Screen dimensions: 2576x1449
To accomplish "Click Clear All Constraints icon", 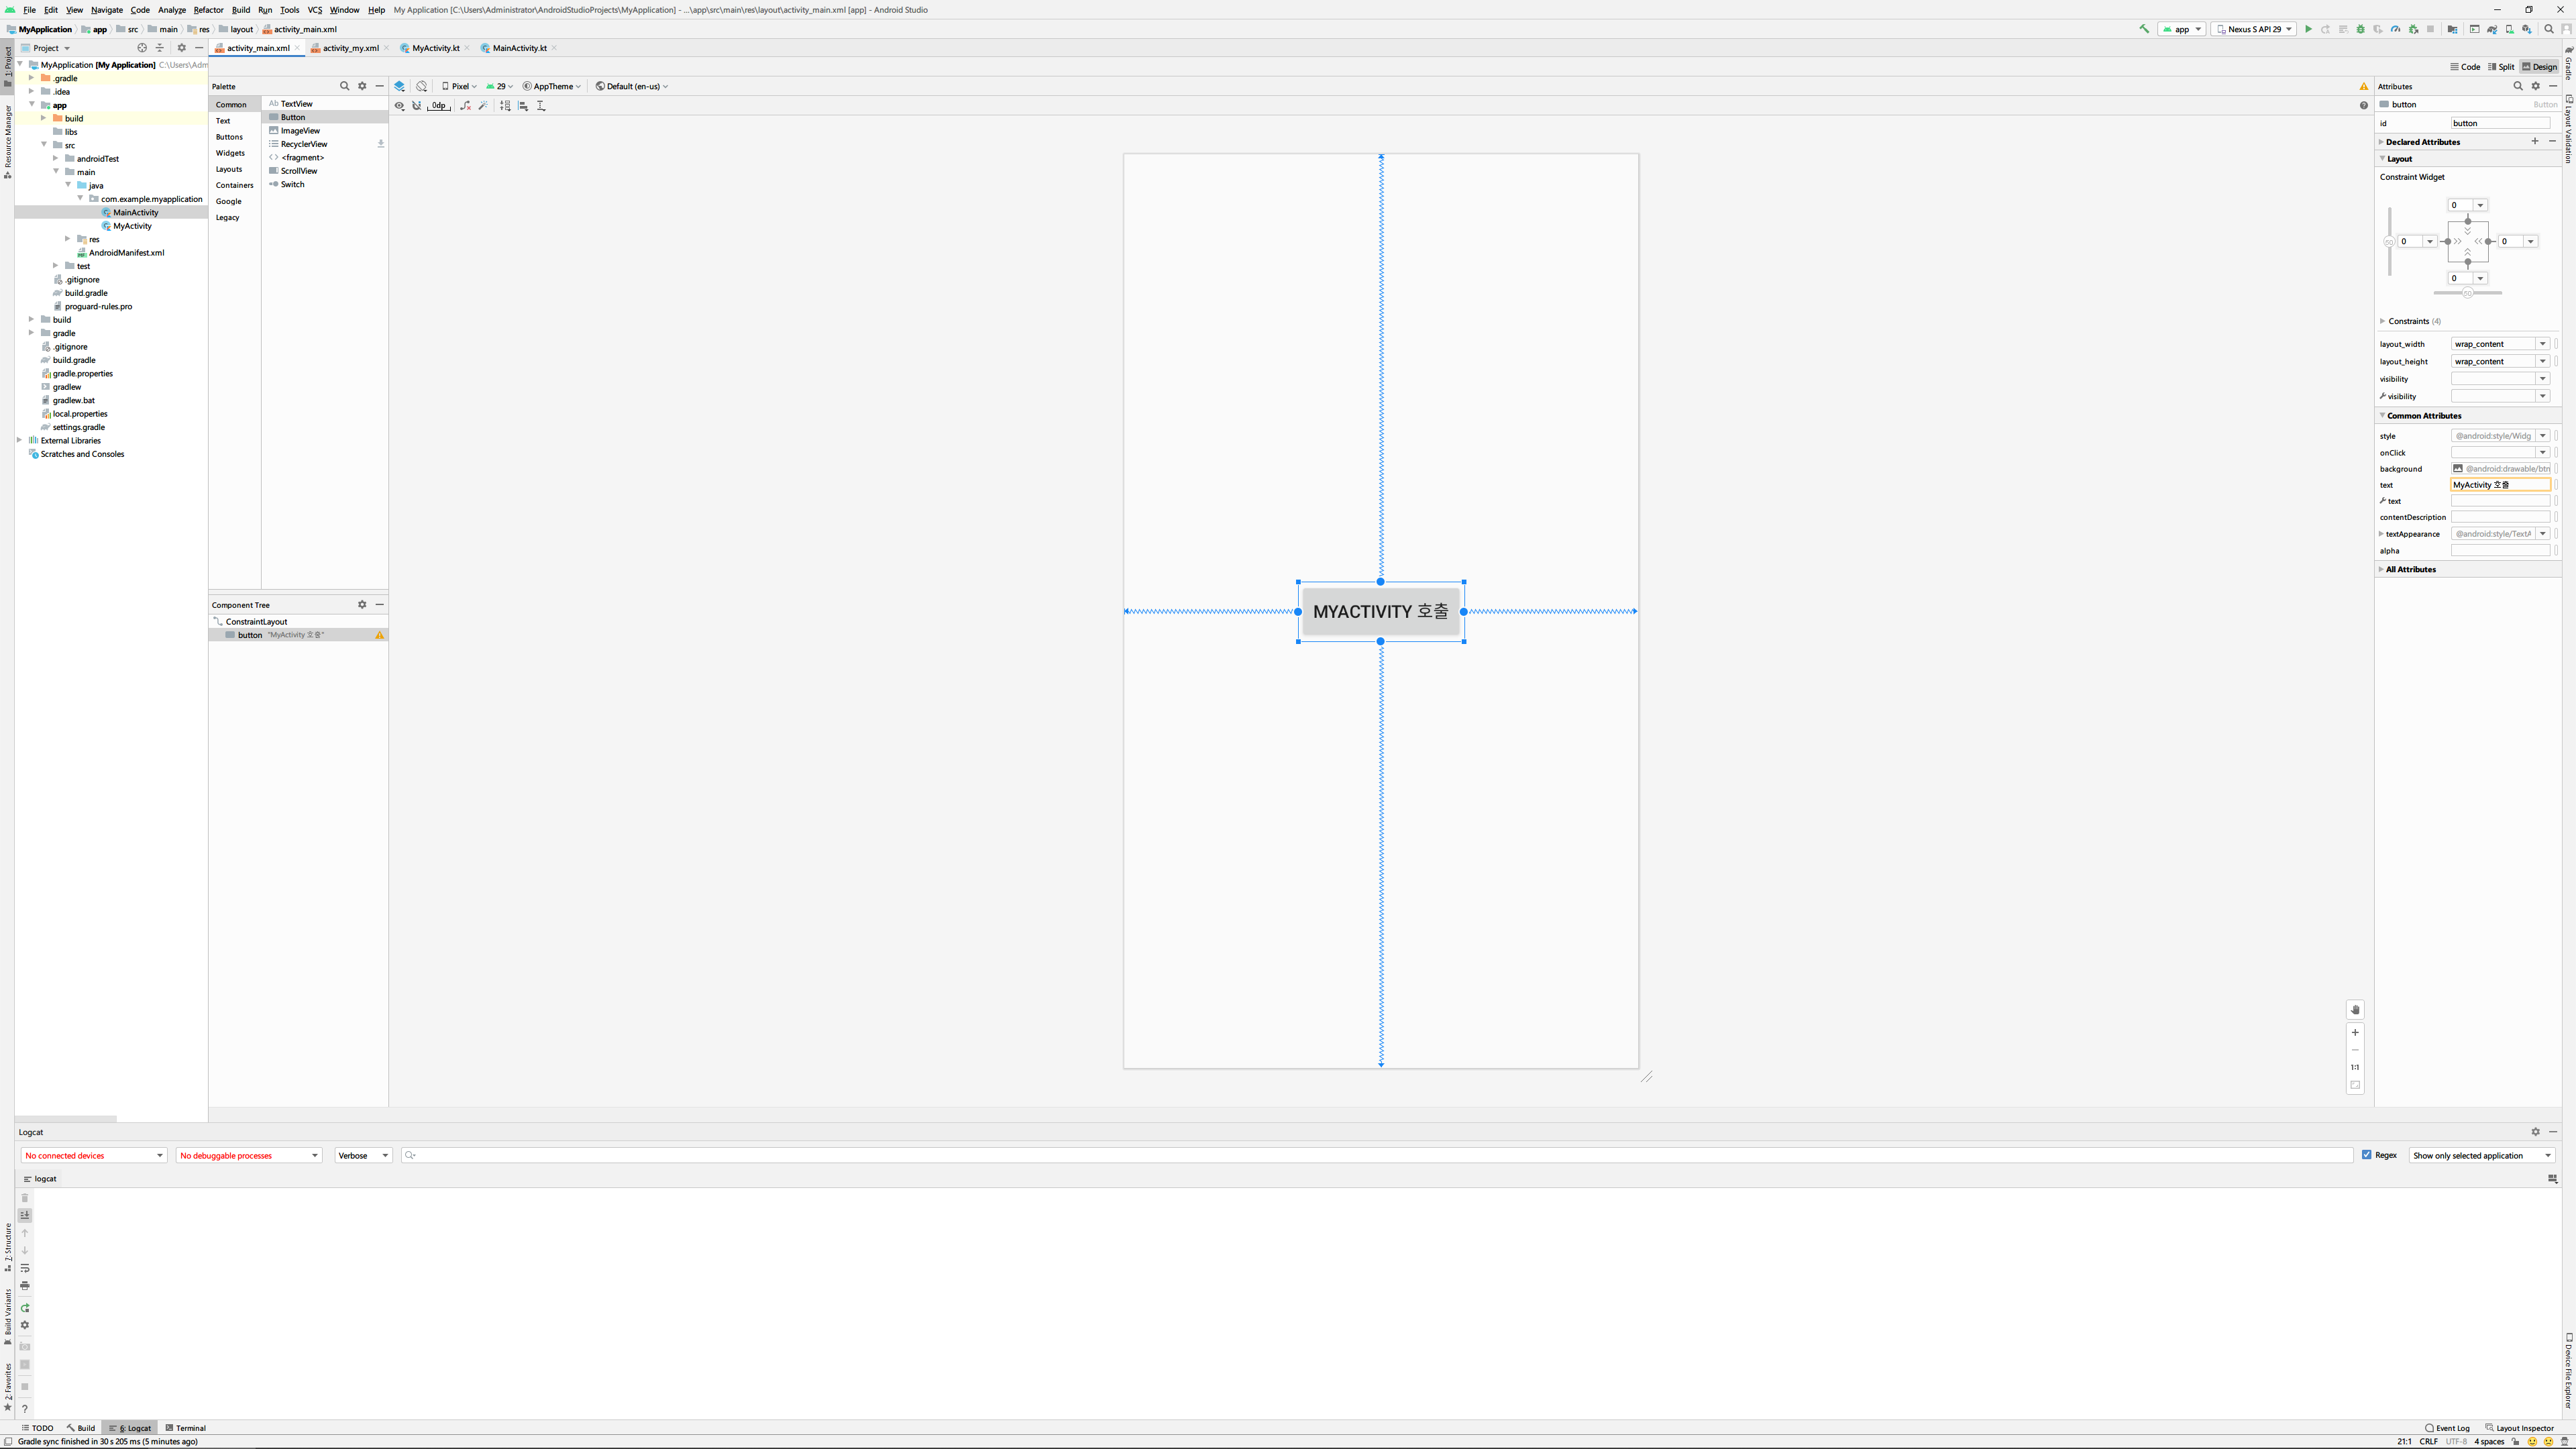I will click(465, 105).
